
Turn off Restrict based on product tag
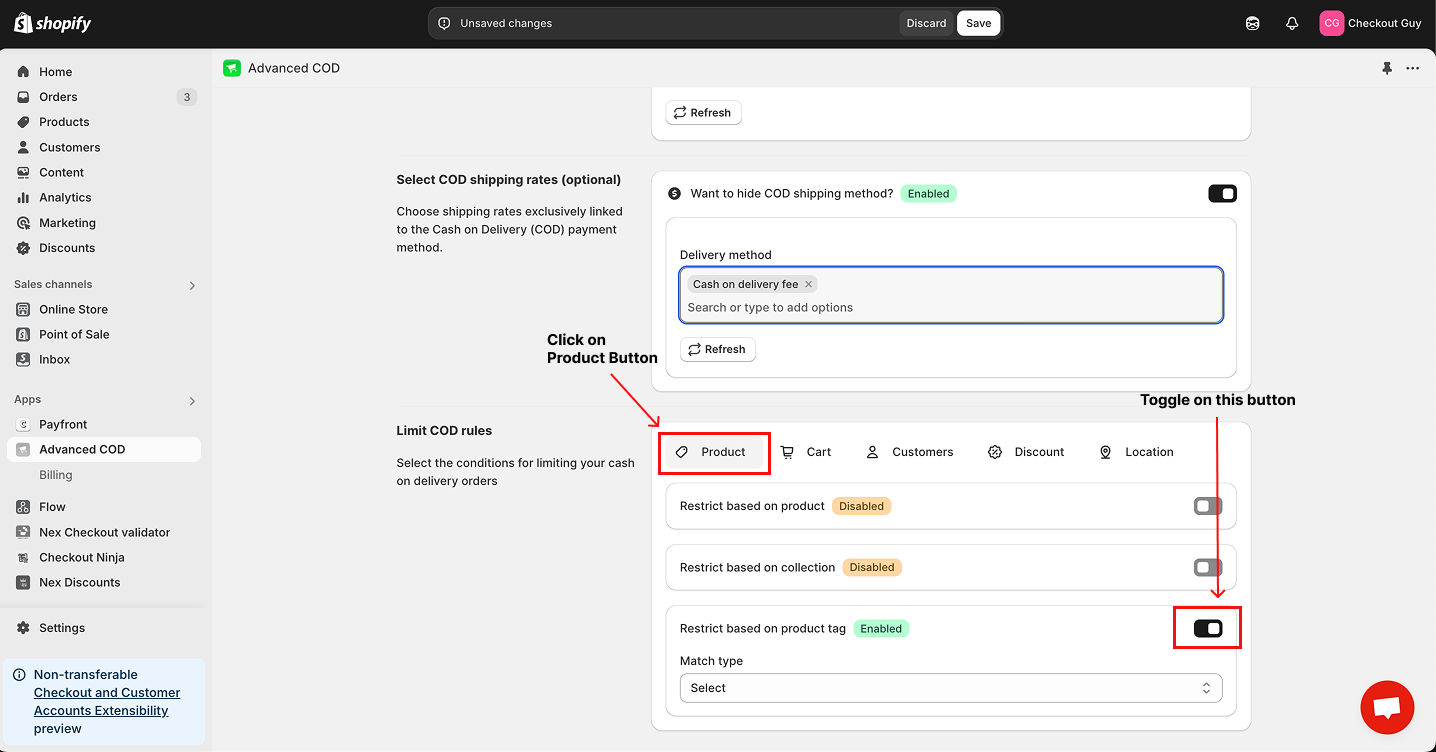(x=1207, y=628)
